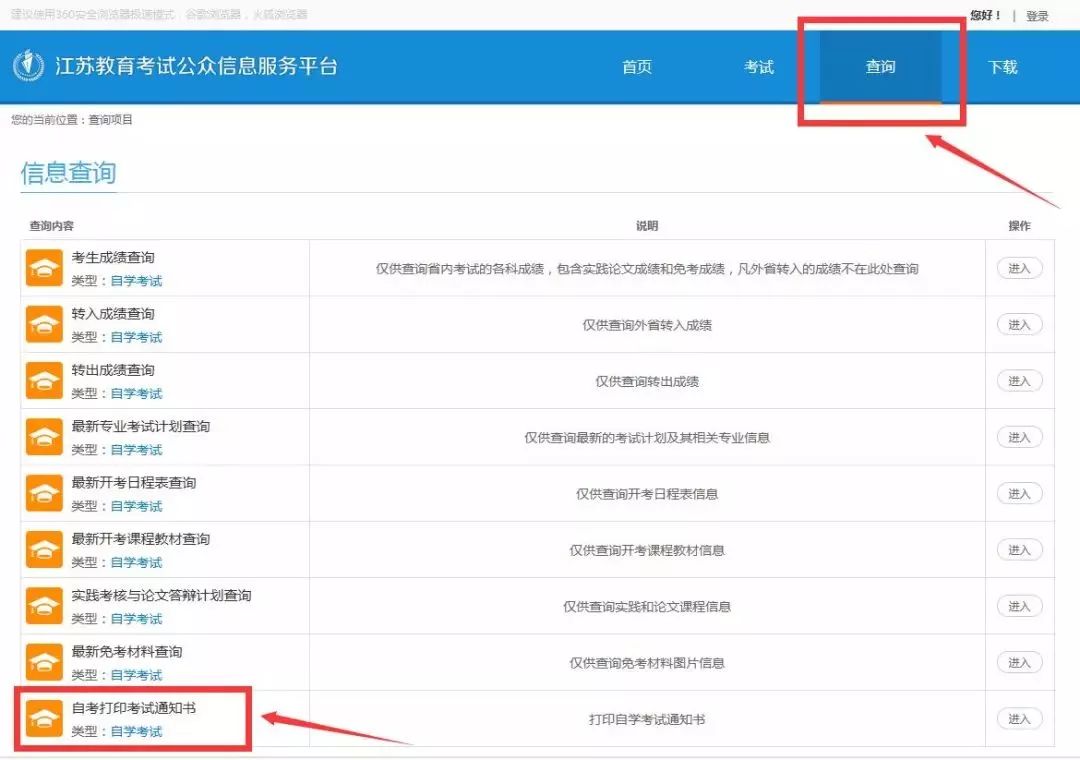
Task: Click the graduation cap icon beside 转出成绩查询
Action: (x=44, y=380)
